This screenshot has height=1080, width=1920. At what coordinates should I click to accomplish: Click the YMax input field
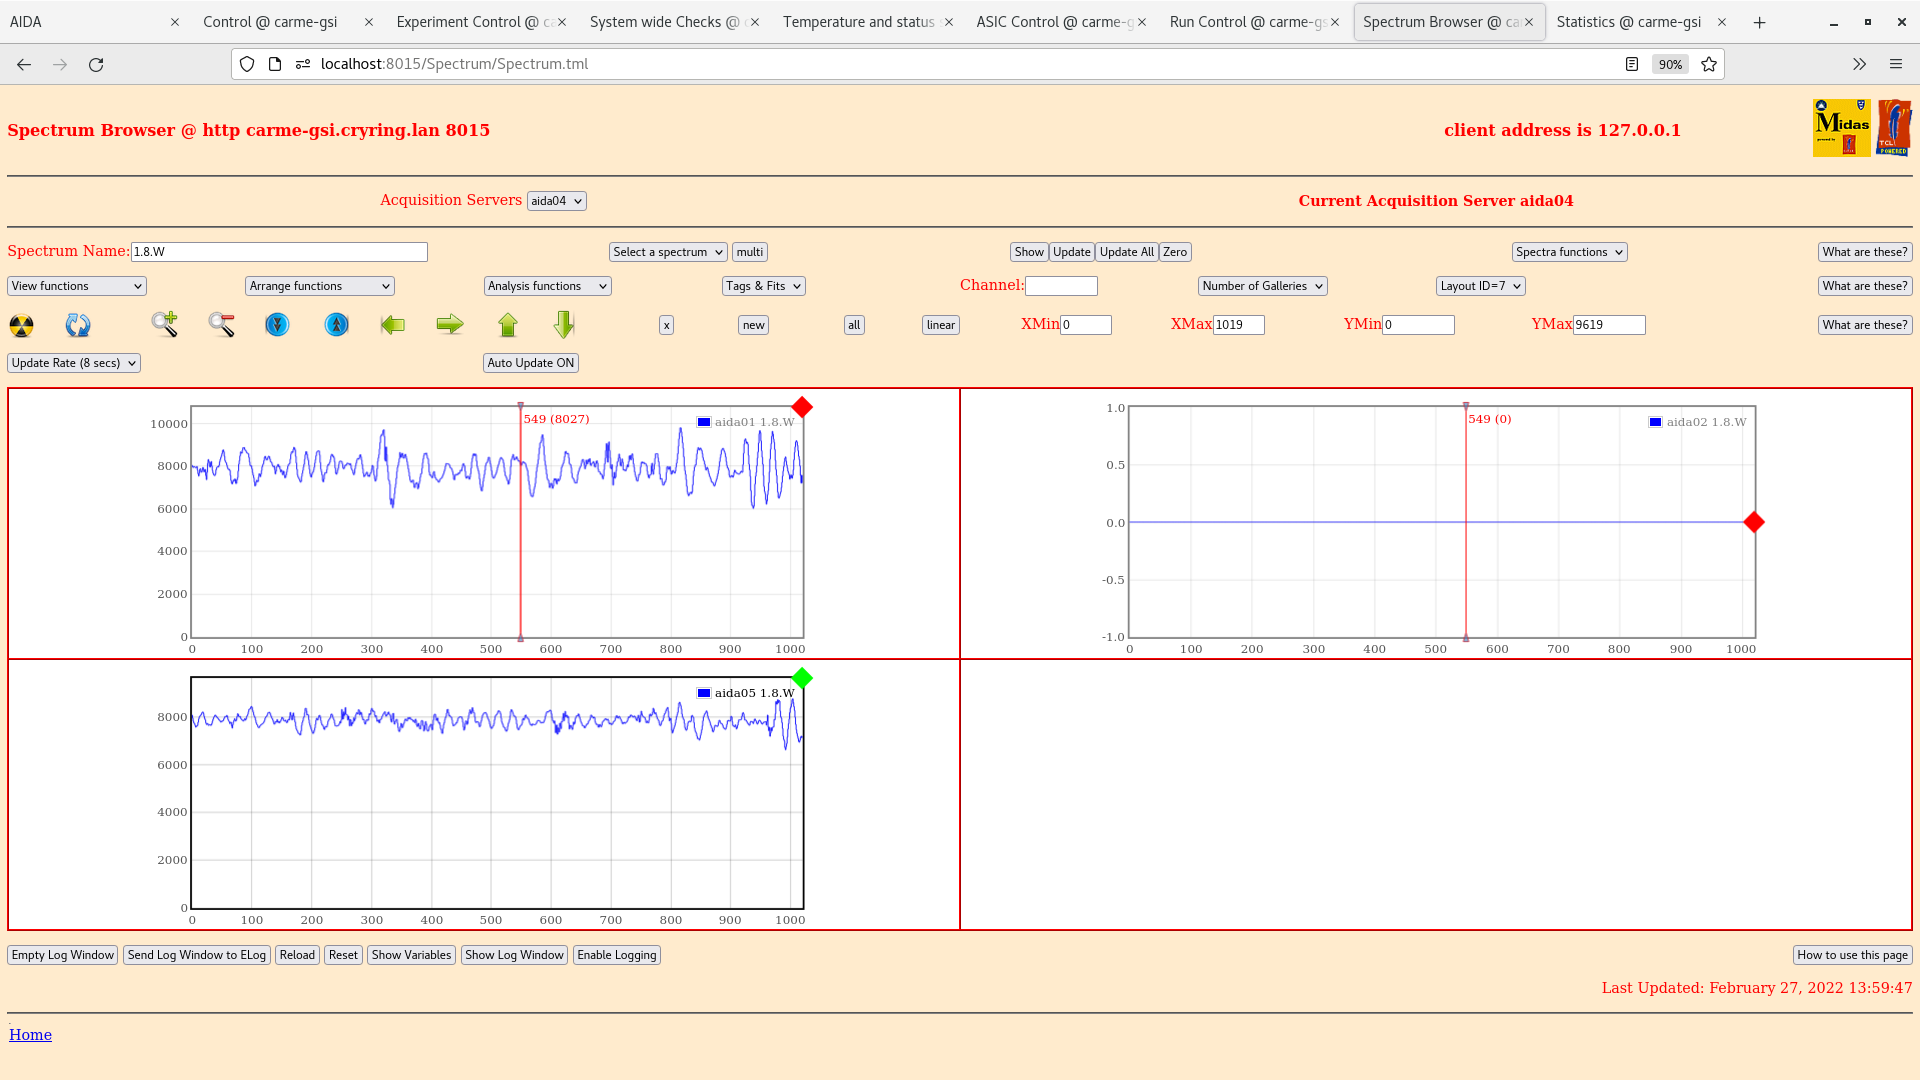[x=1609, y=325]
